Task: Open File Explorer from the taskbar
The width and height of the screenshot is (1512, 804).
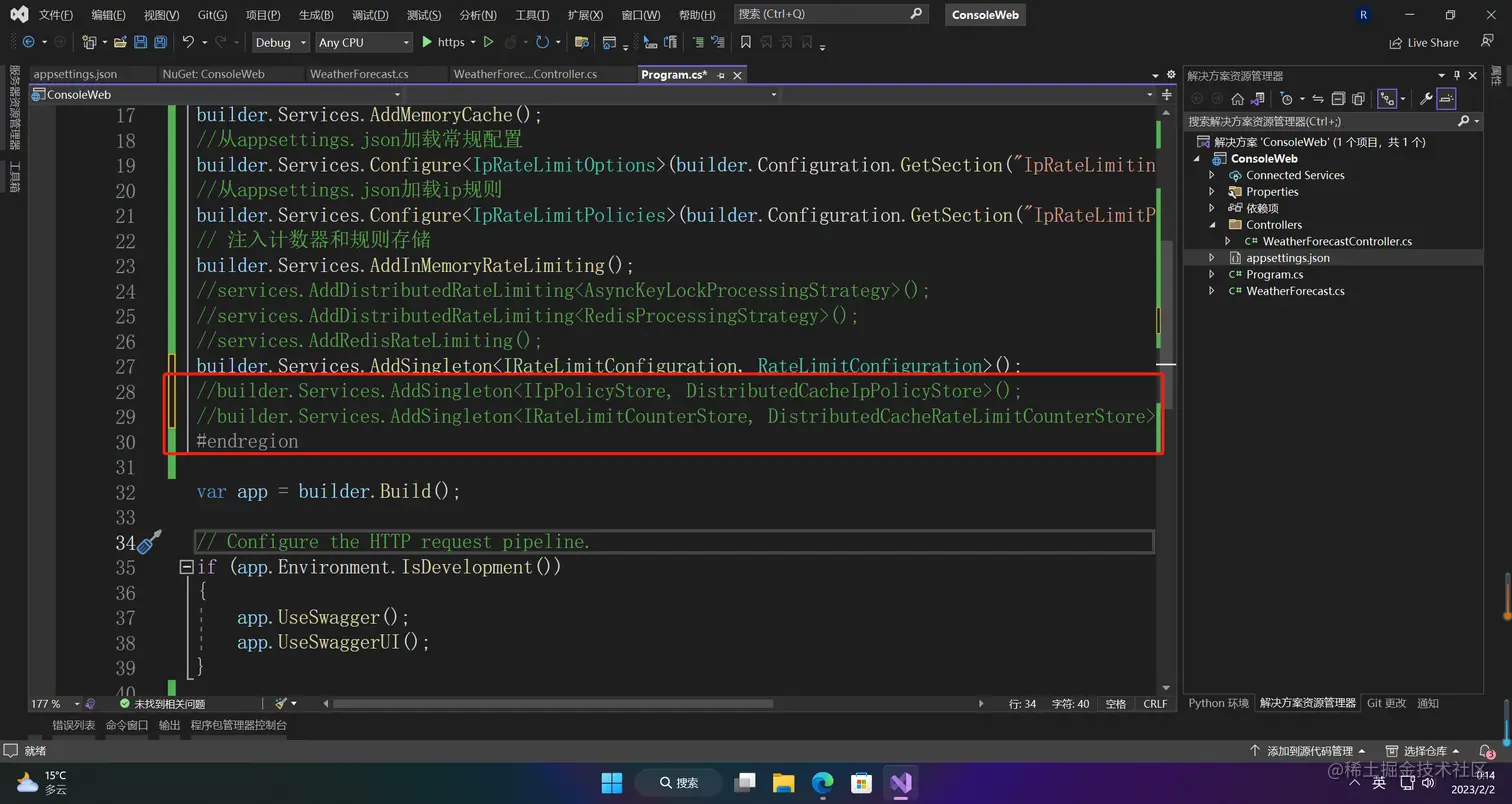Action: (x=784, y=782)
